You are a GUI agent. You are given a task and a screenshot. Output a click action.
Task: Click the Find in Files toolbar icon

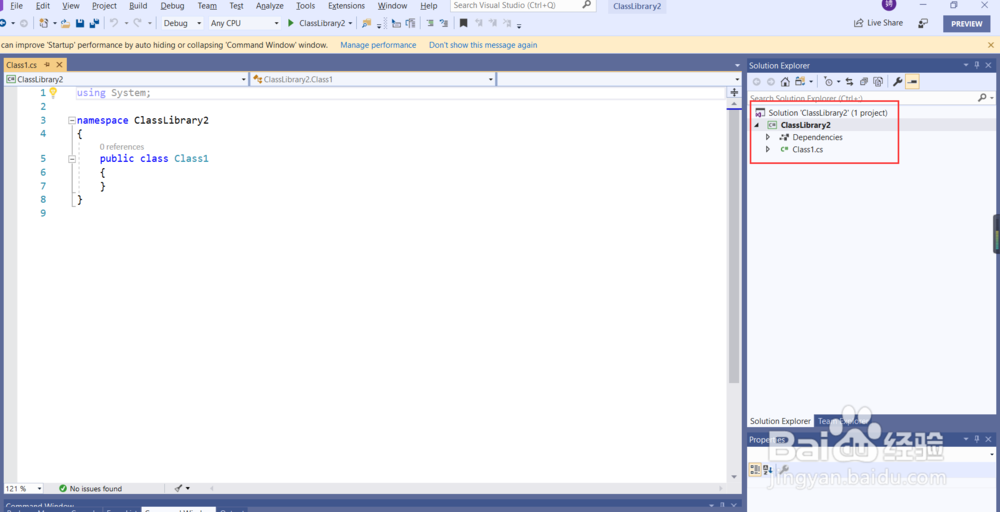pos(366,23)
